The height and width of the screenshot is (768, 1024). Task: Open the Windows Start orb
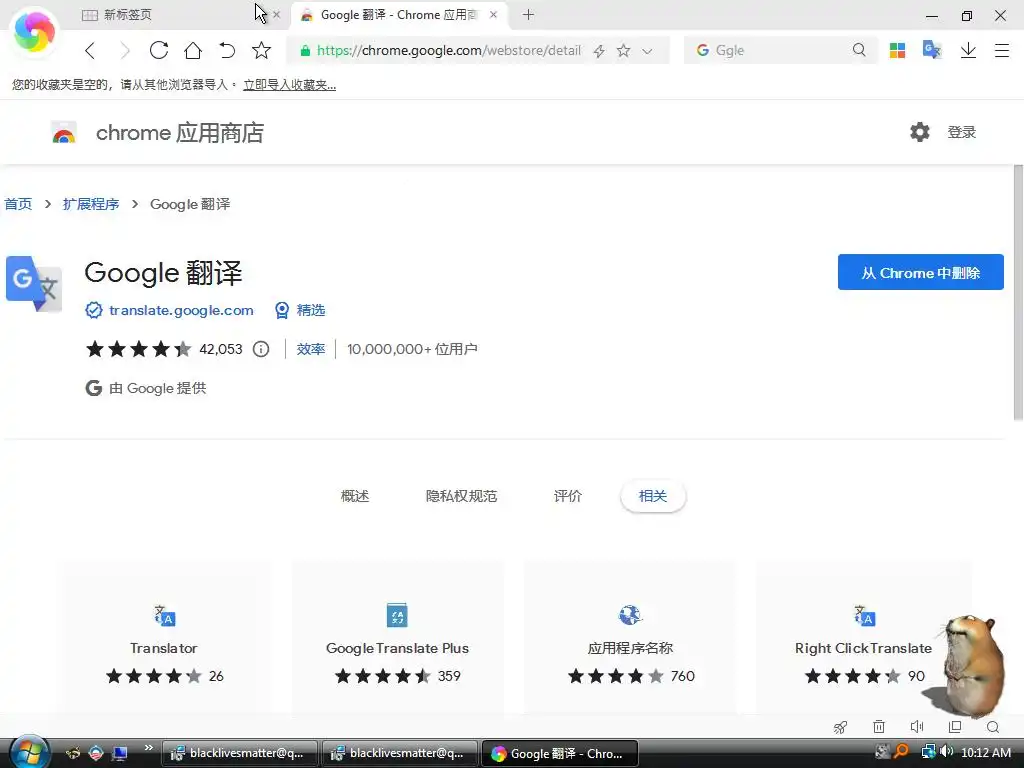click(x=29, y=752)
